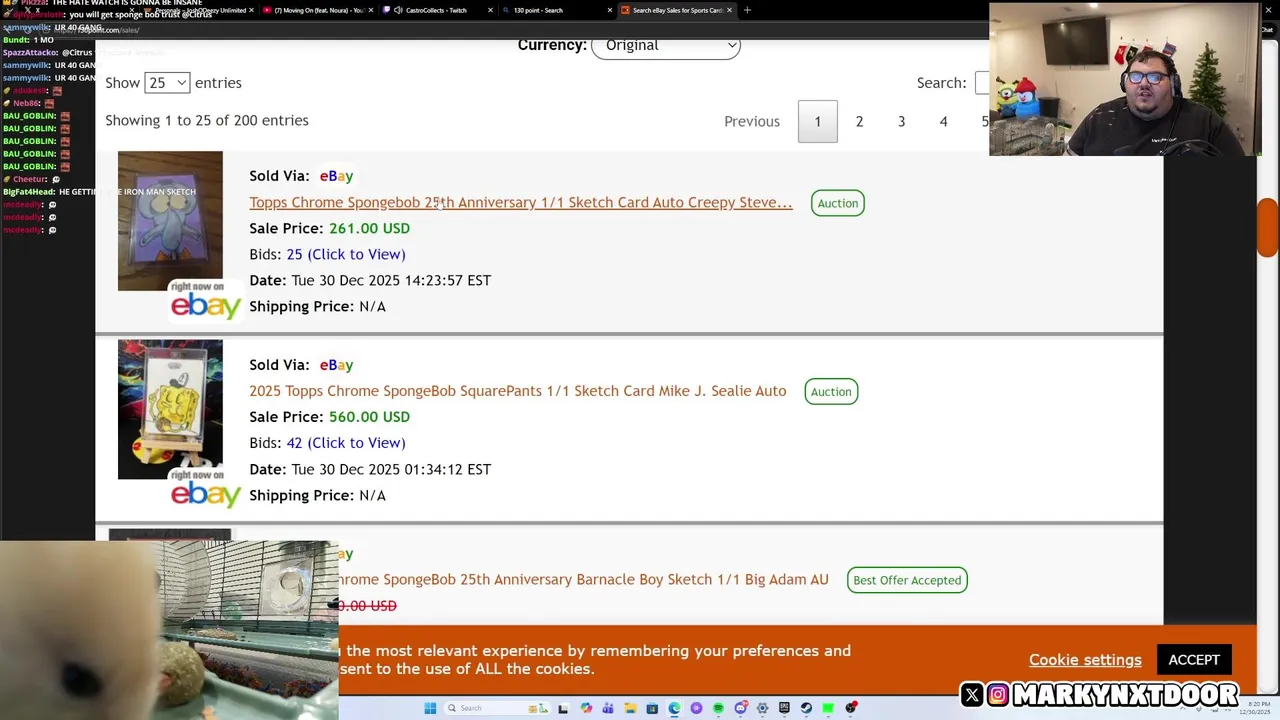The height and width of the screenshot is (720, 1280).
Task: Click the 560.00 USD sale price
Action: [x=369, y=417]
